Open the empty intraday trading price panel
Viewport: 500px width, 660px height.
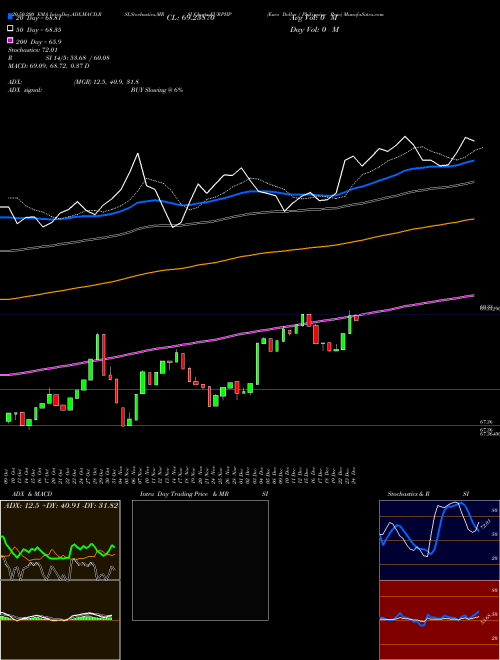tap(200, 560)
